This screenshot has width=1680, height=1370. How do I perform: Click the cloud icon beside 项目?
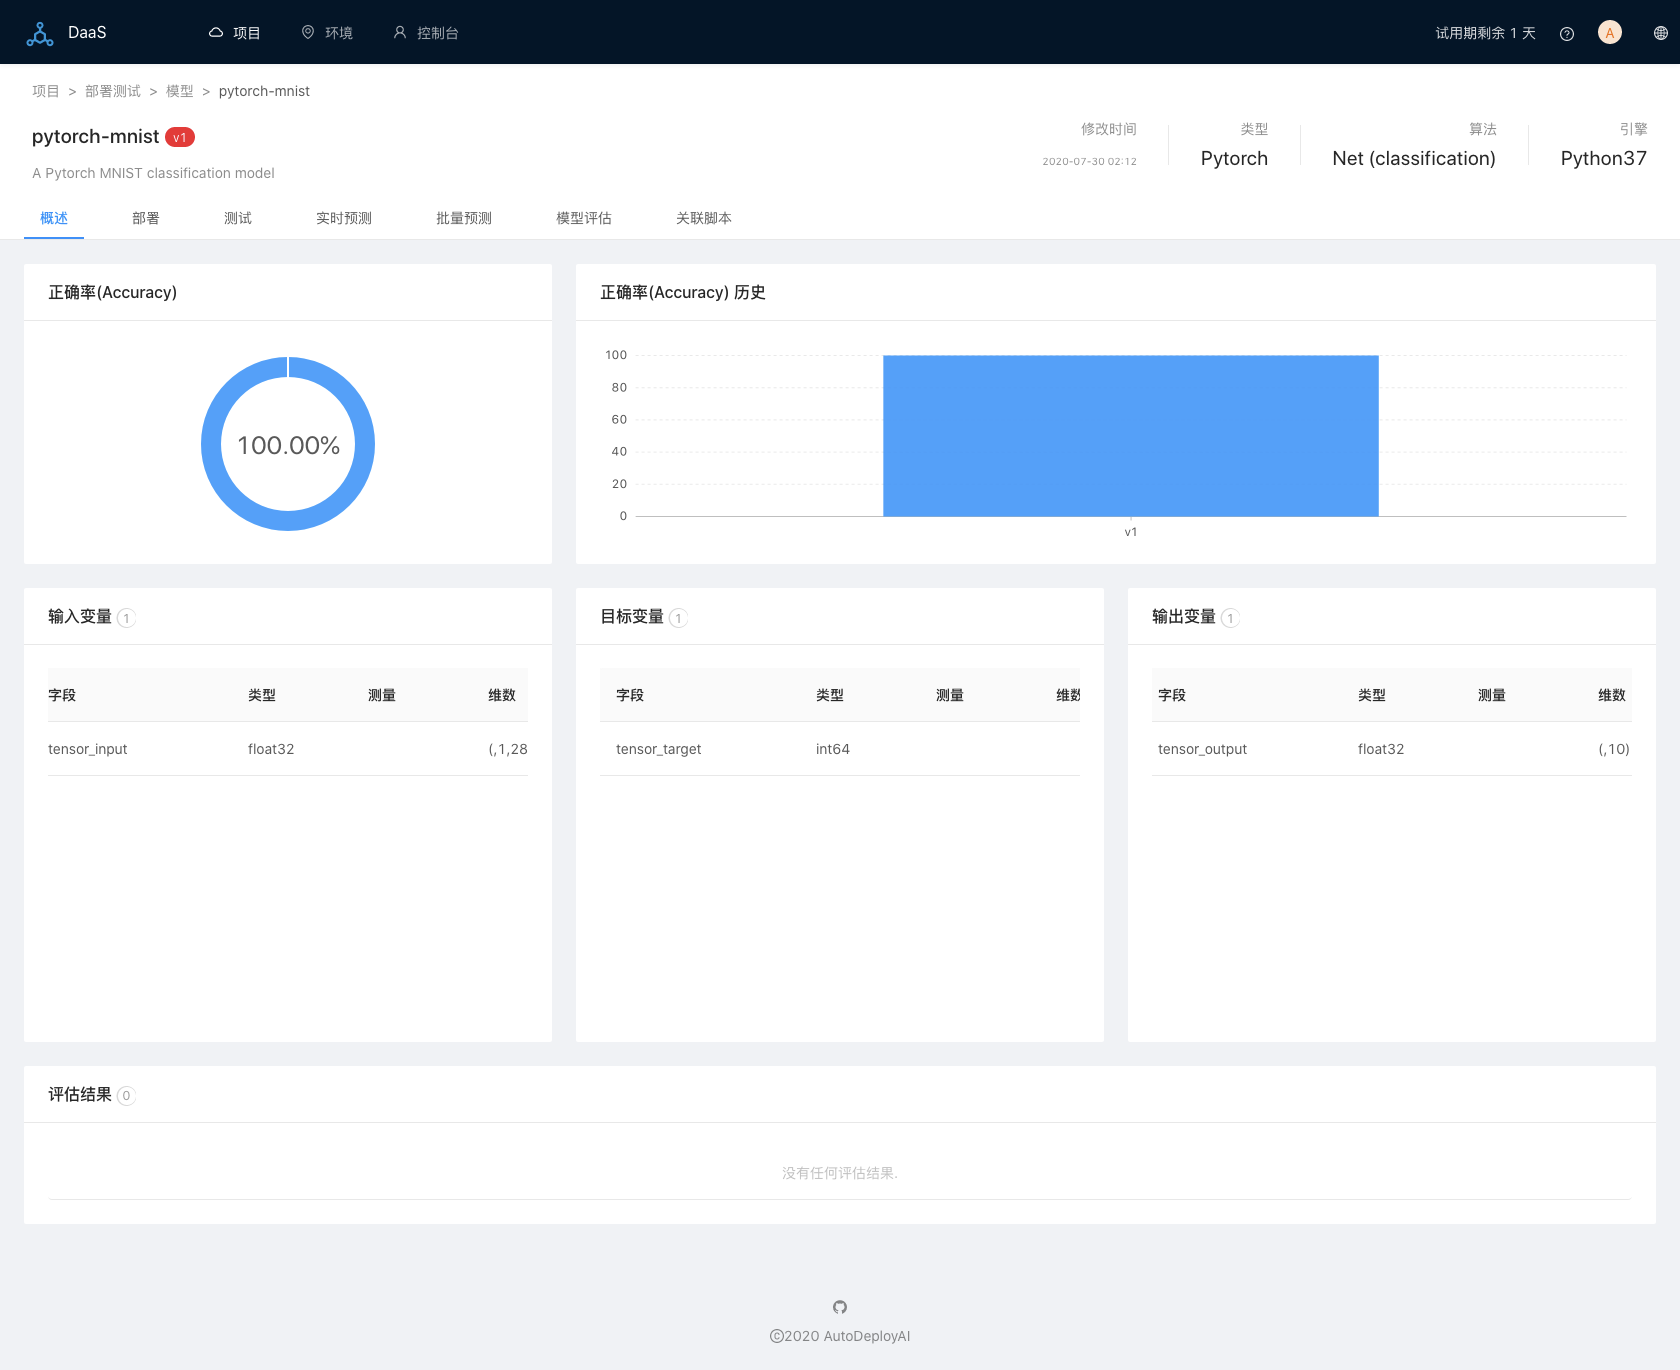(x=215, y=33)
